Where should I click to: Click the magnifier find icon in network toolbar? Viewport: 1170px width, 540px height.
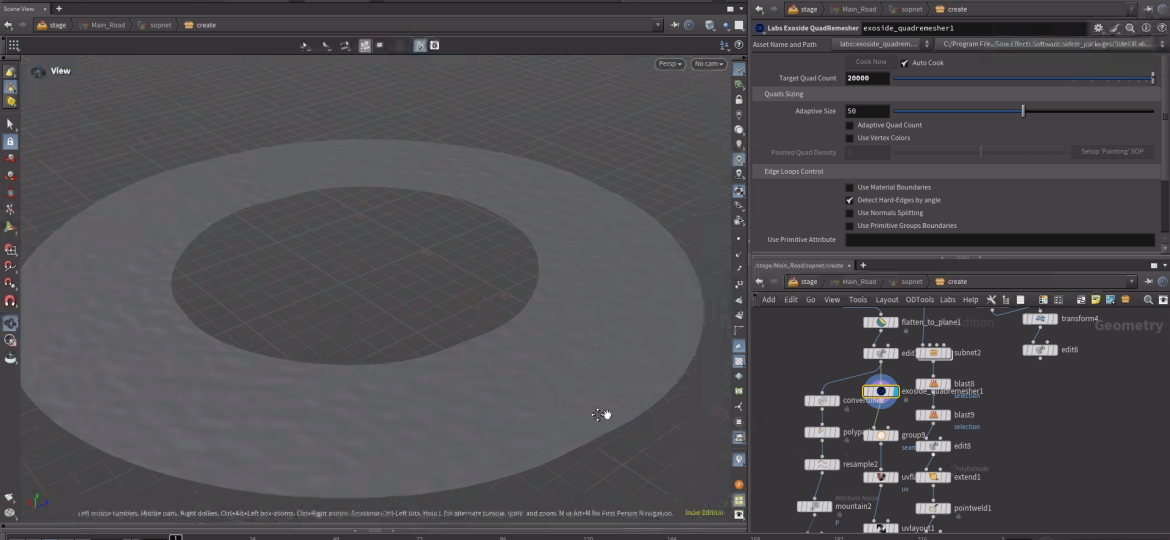[1148, 300]
